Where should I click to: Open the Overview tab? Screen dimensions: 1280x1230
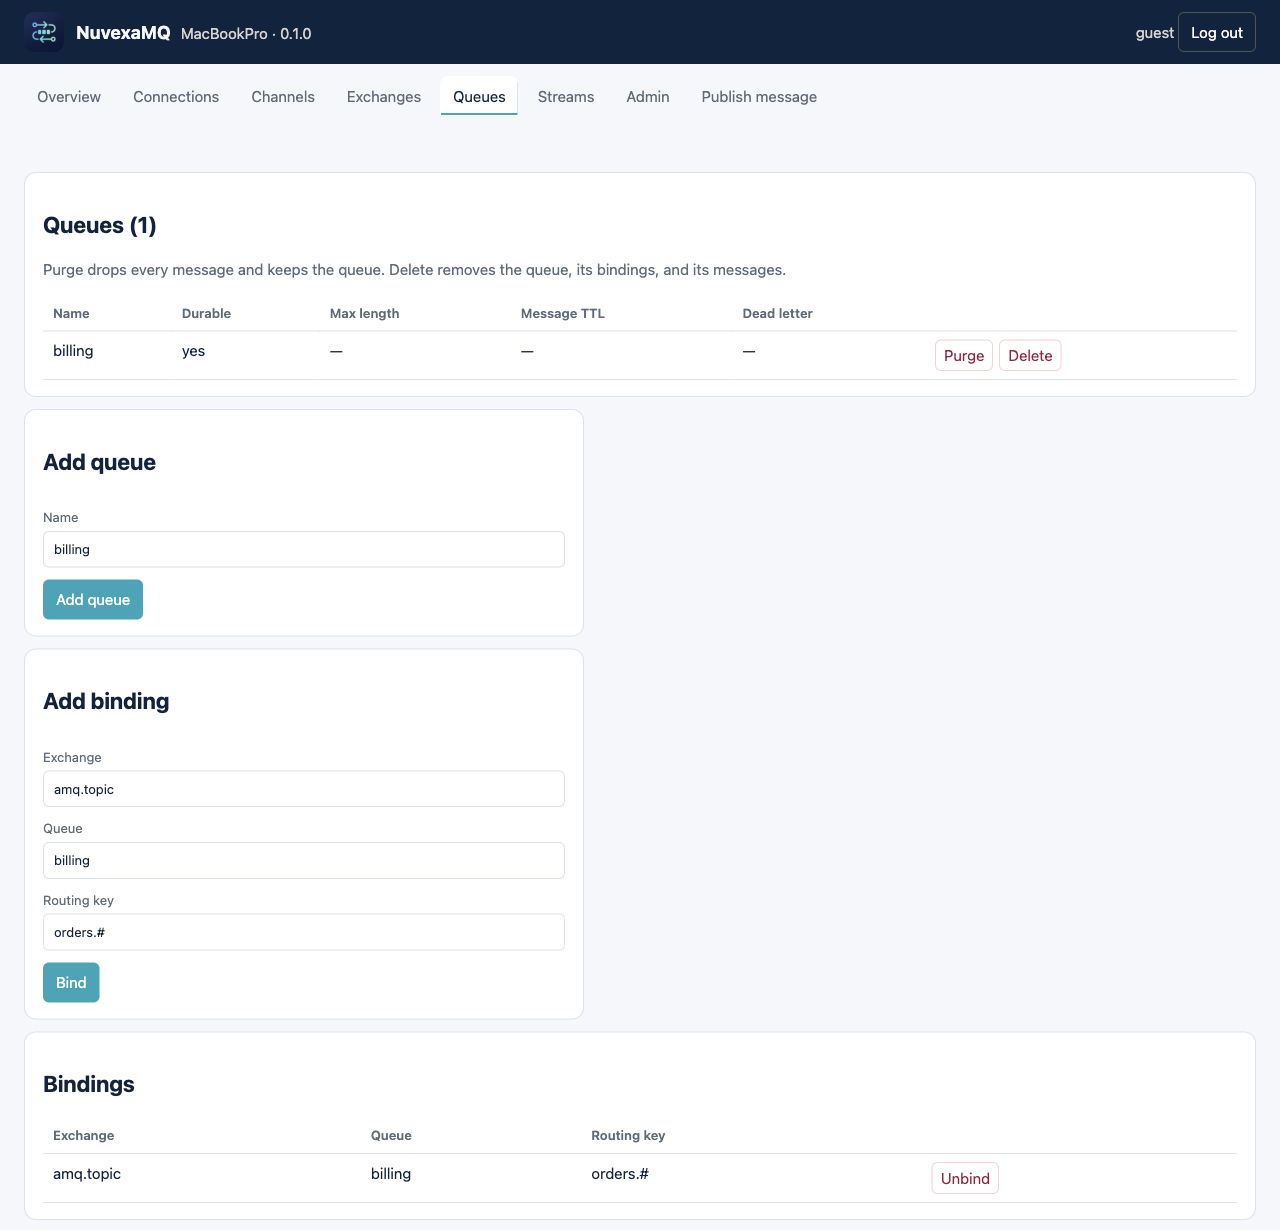point(69,97)
